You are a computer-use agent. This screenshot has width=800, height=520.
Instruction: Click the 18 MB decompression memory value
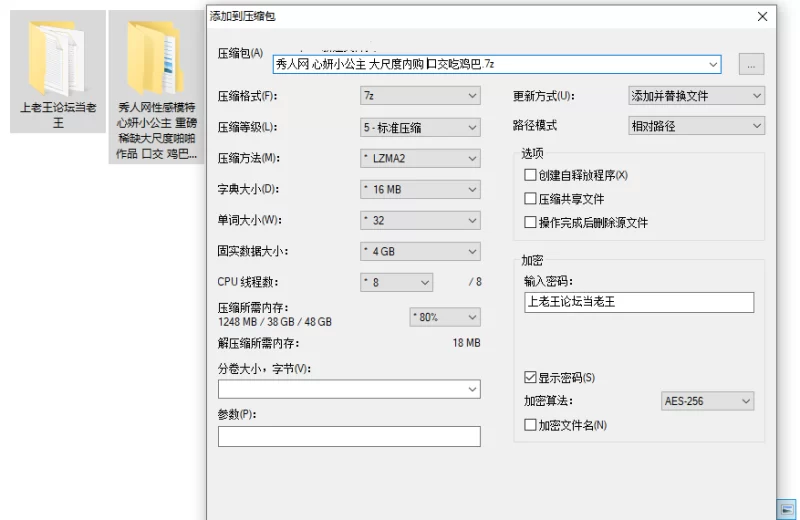pyautogui.click(x=466, y=343)
